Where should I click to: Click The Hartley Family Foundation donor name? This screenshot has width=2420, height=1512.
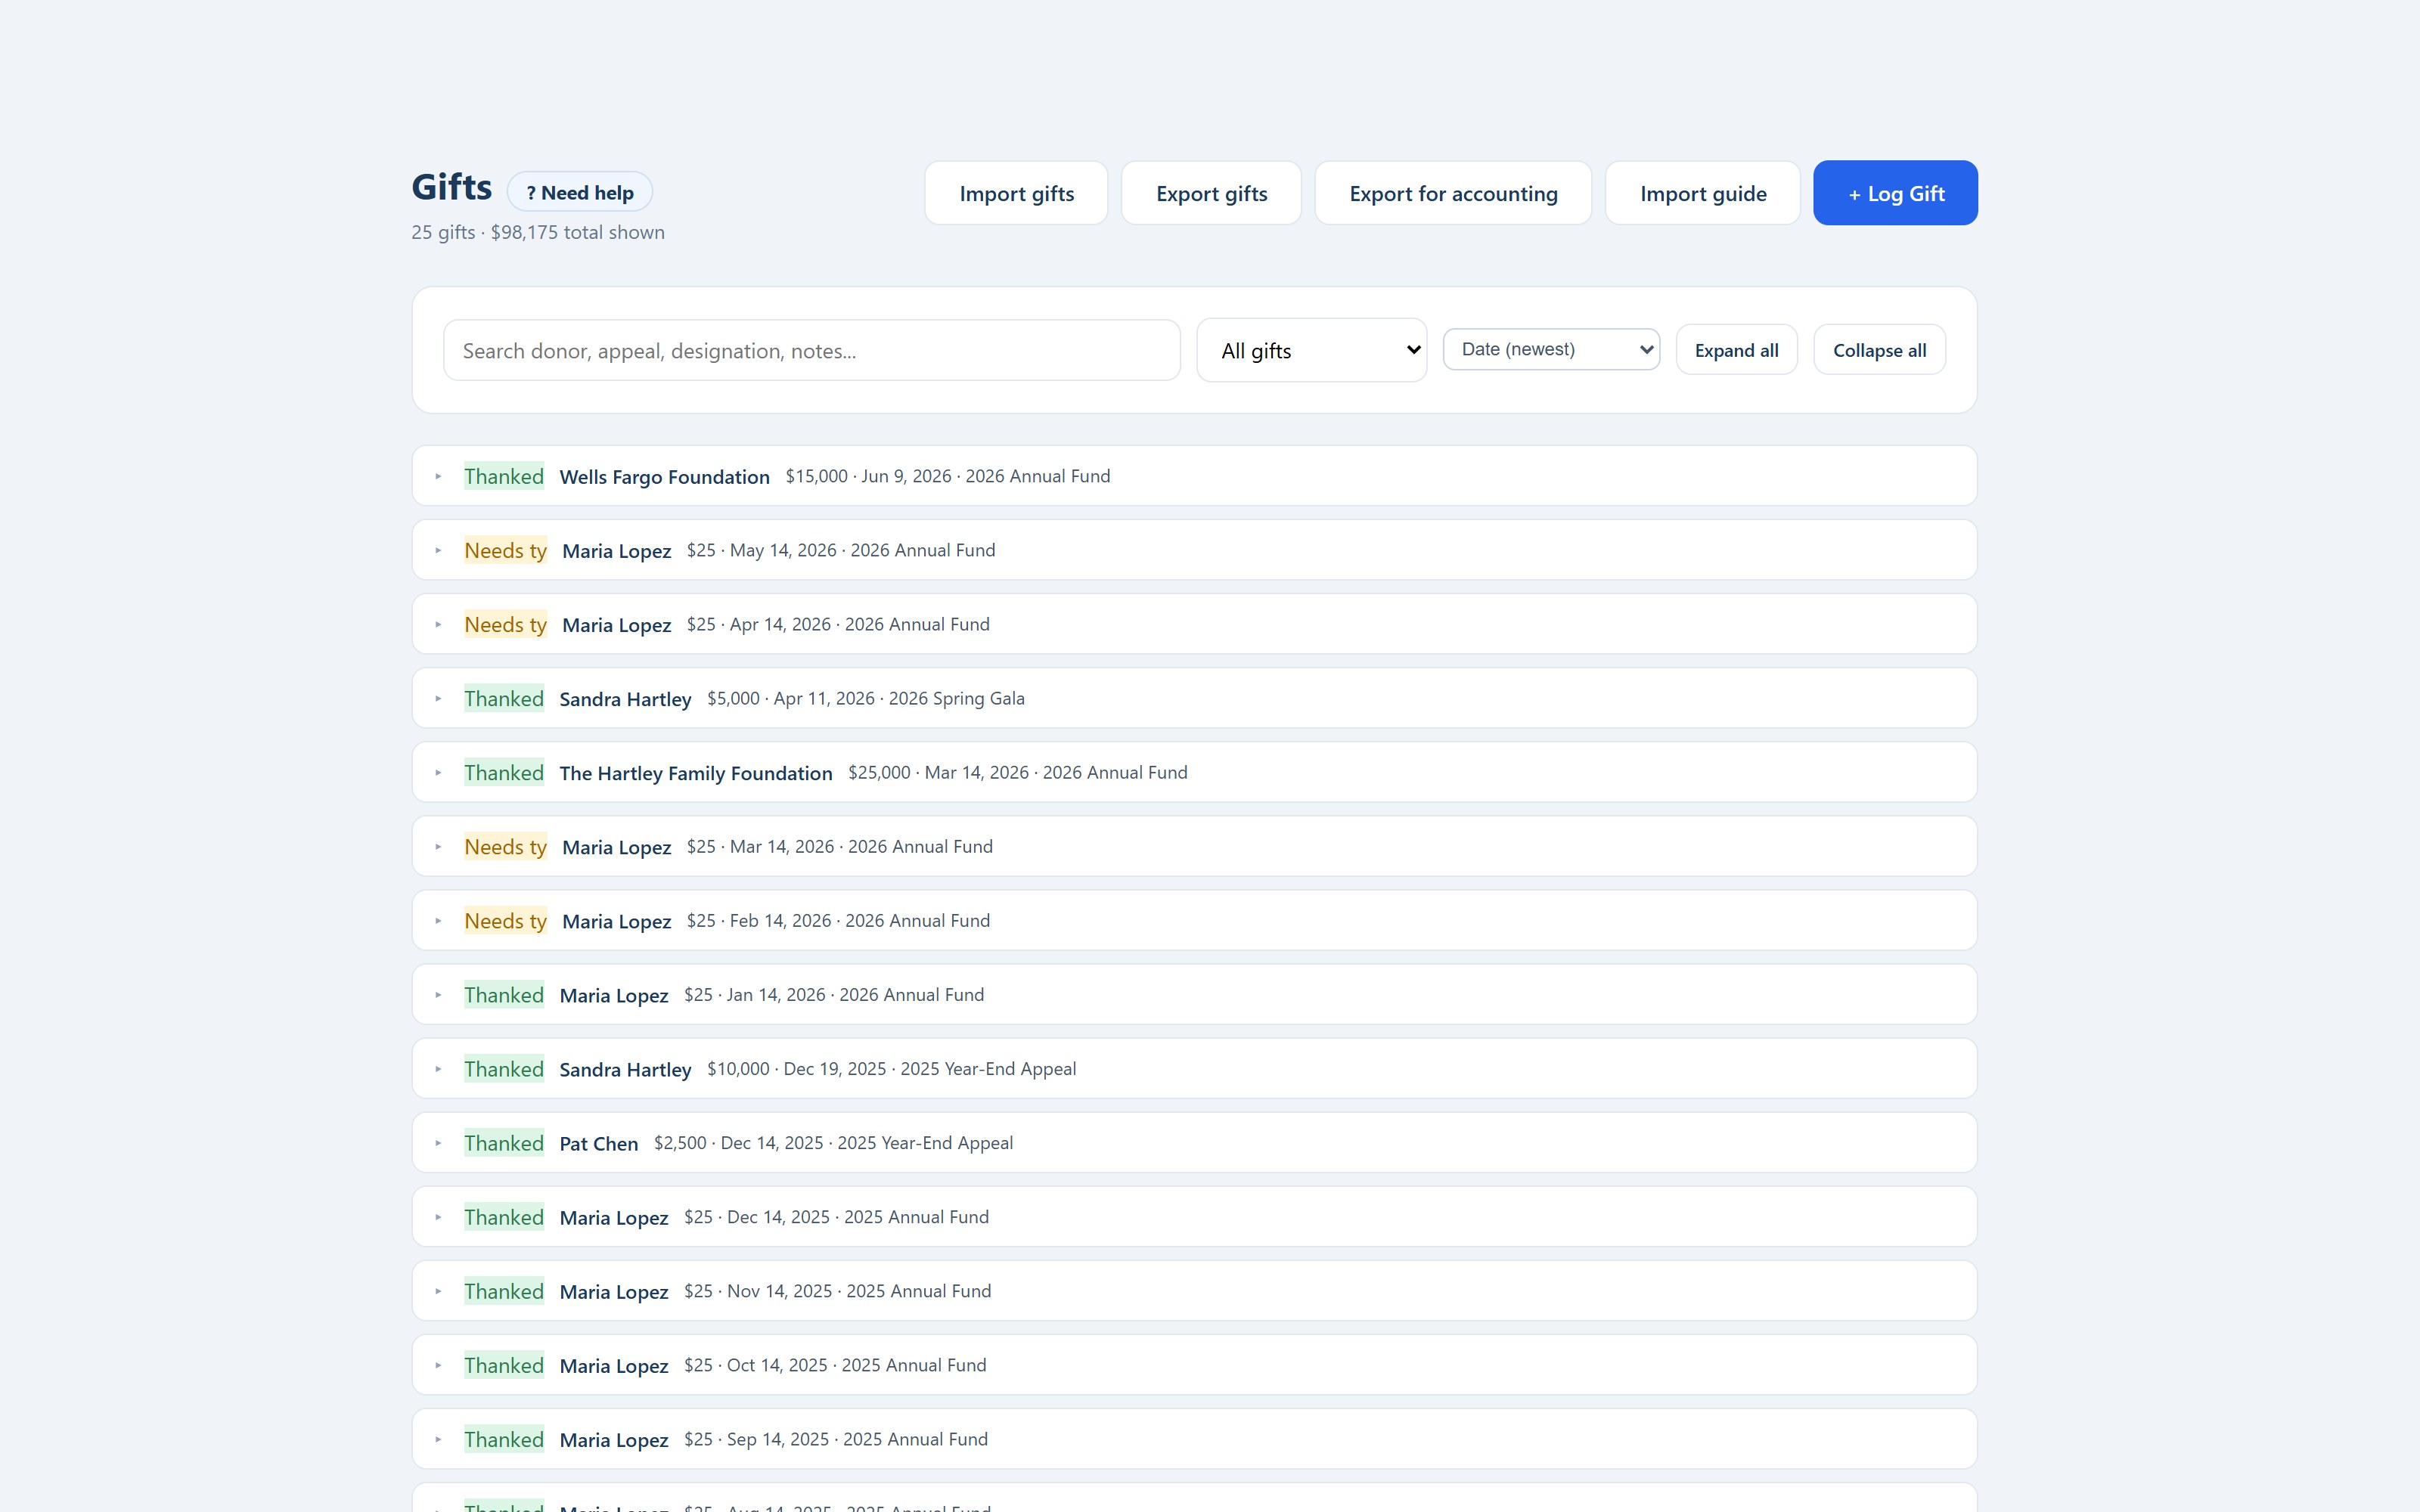click(x=695, y=773)
